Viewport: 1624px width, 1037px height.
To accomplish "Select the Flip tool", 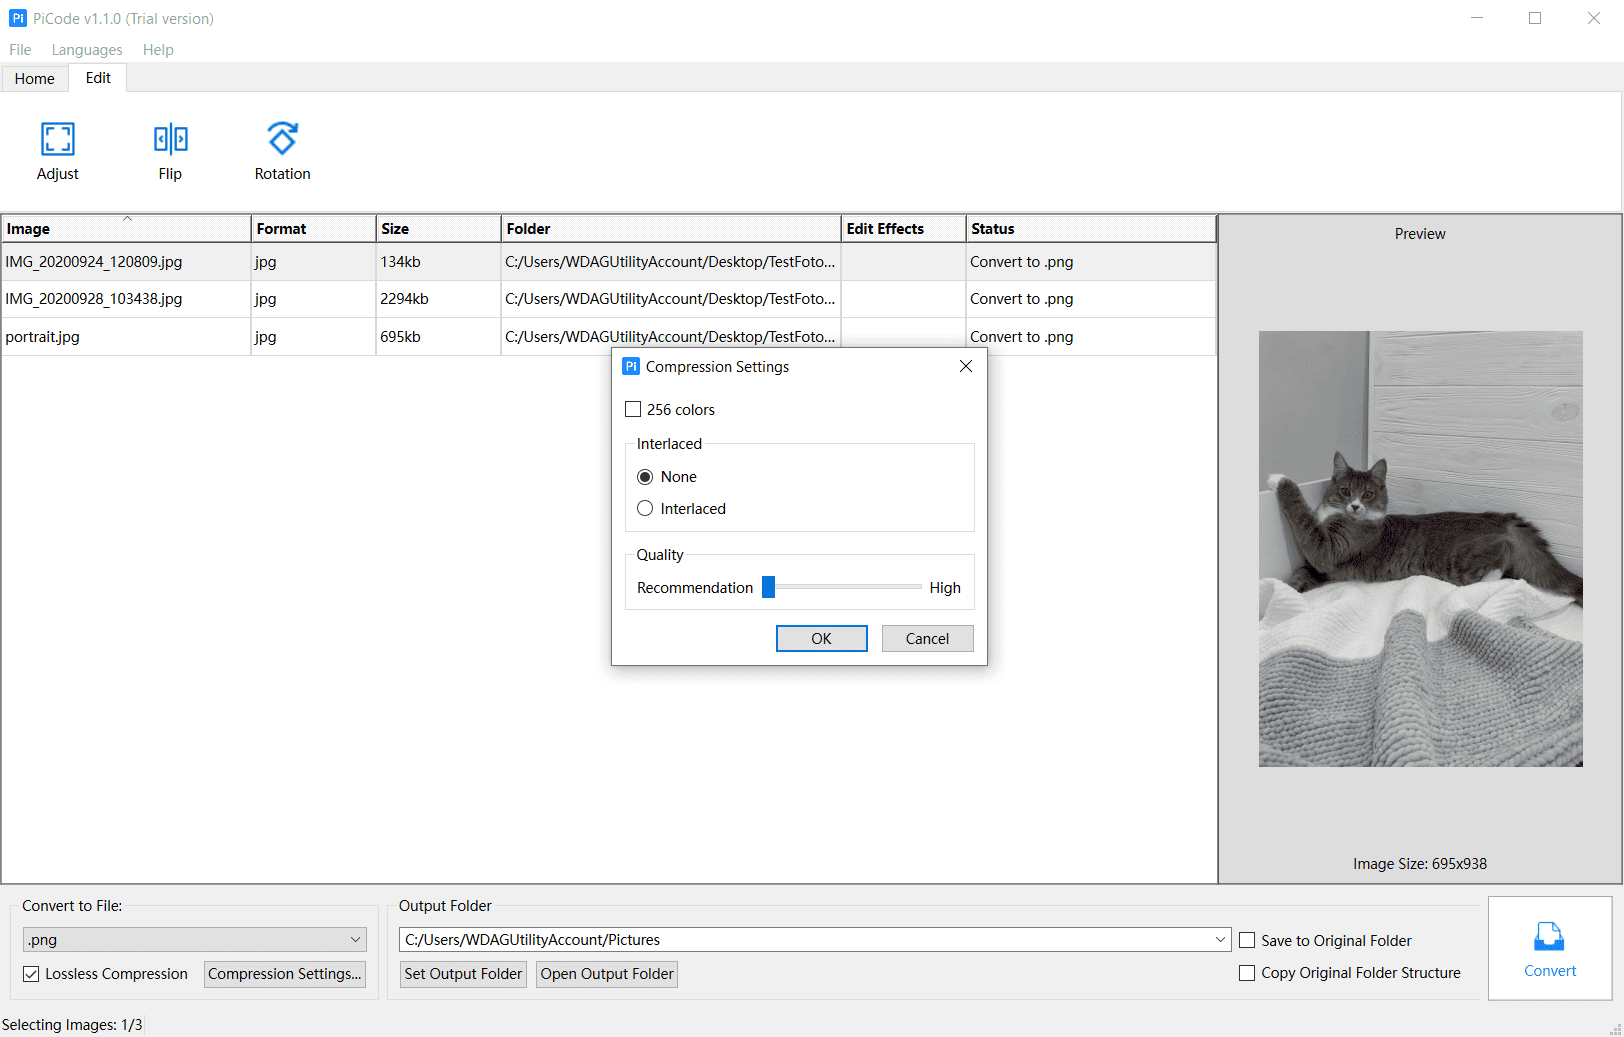I will [170, 151].
